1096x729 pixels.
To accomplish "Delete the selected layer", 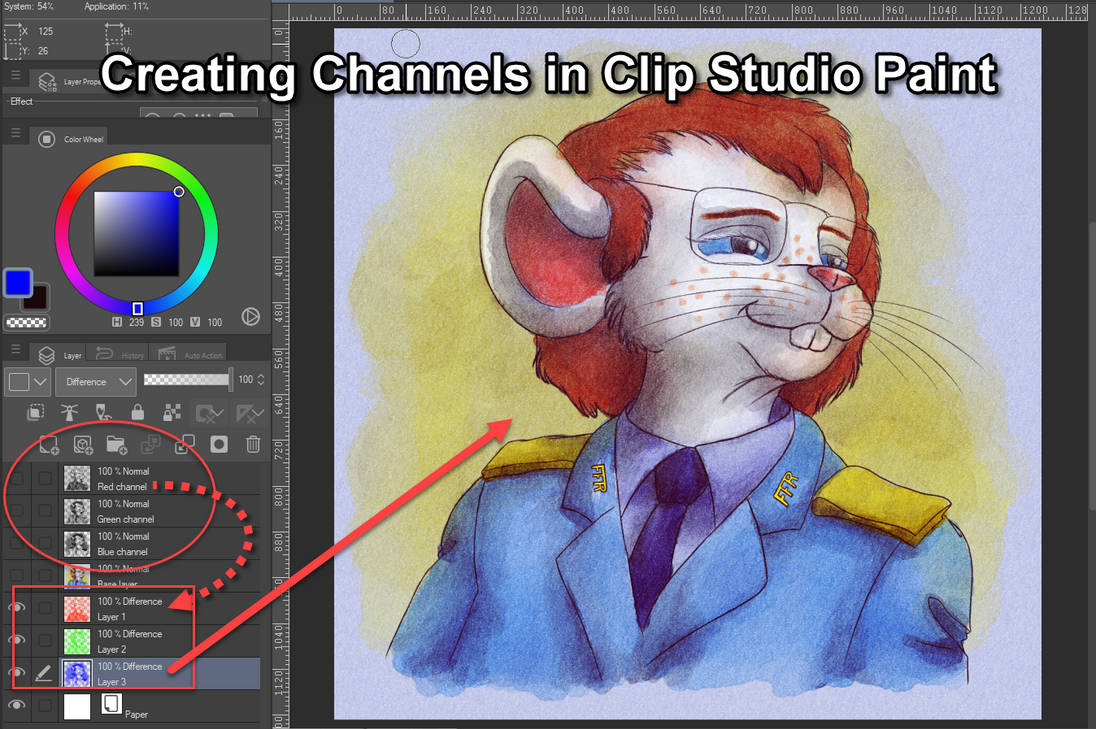I will click(253, 444).
